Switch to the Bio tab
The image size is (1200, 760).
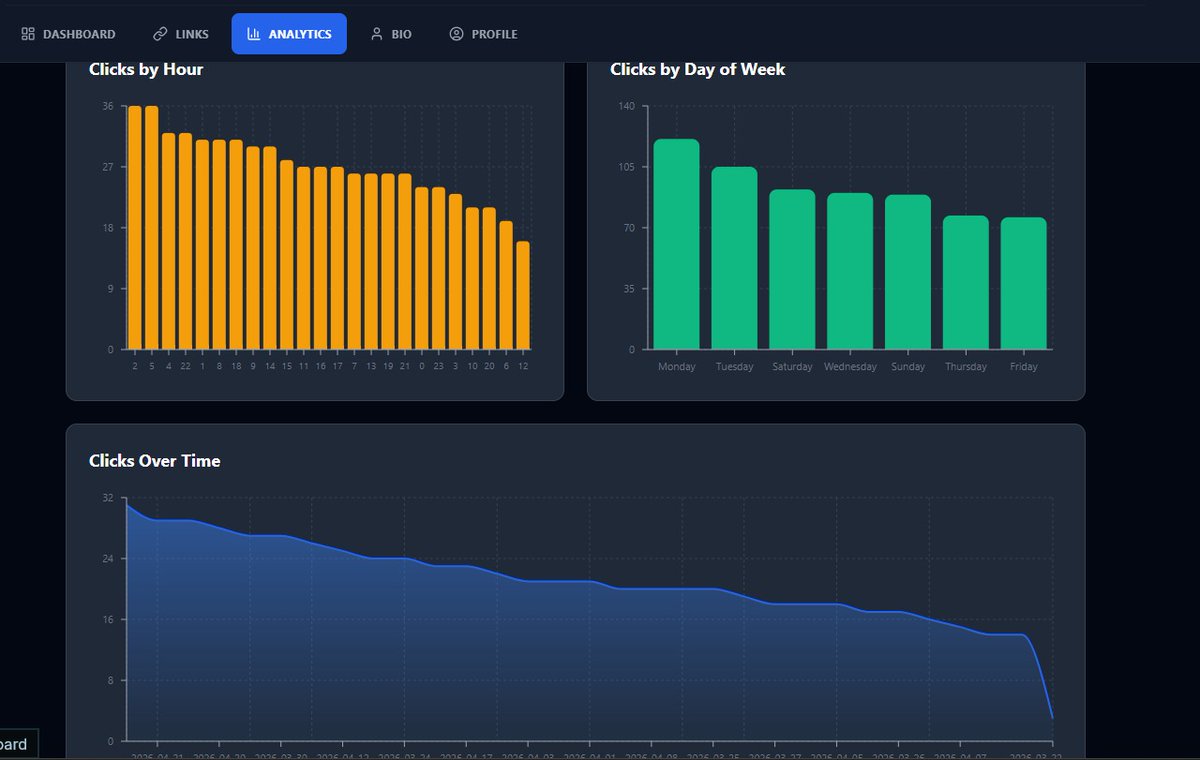[x=390, y=34]
